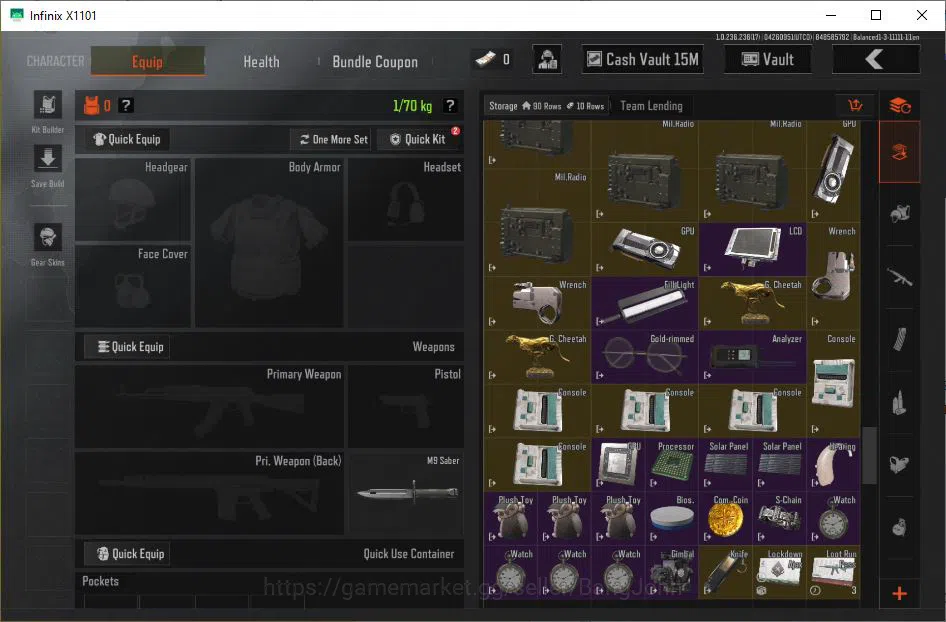This screenshot has height=622, width=946.
Task: Open Cash Vault 15M
Action: (x=643, y=59)
